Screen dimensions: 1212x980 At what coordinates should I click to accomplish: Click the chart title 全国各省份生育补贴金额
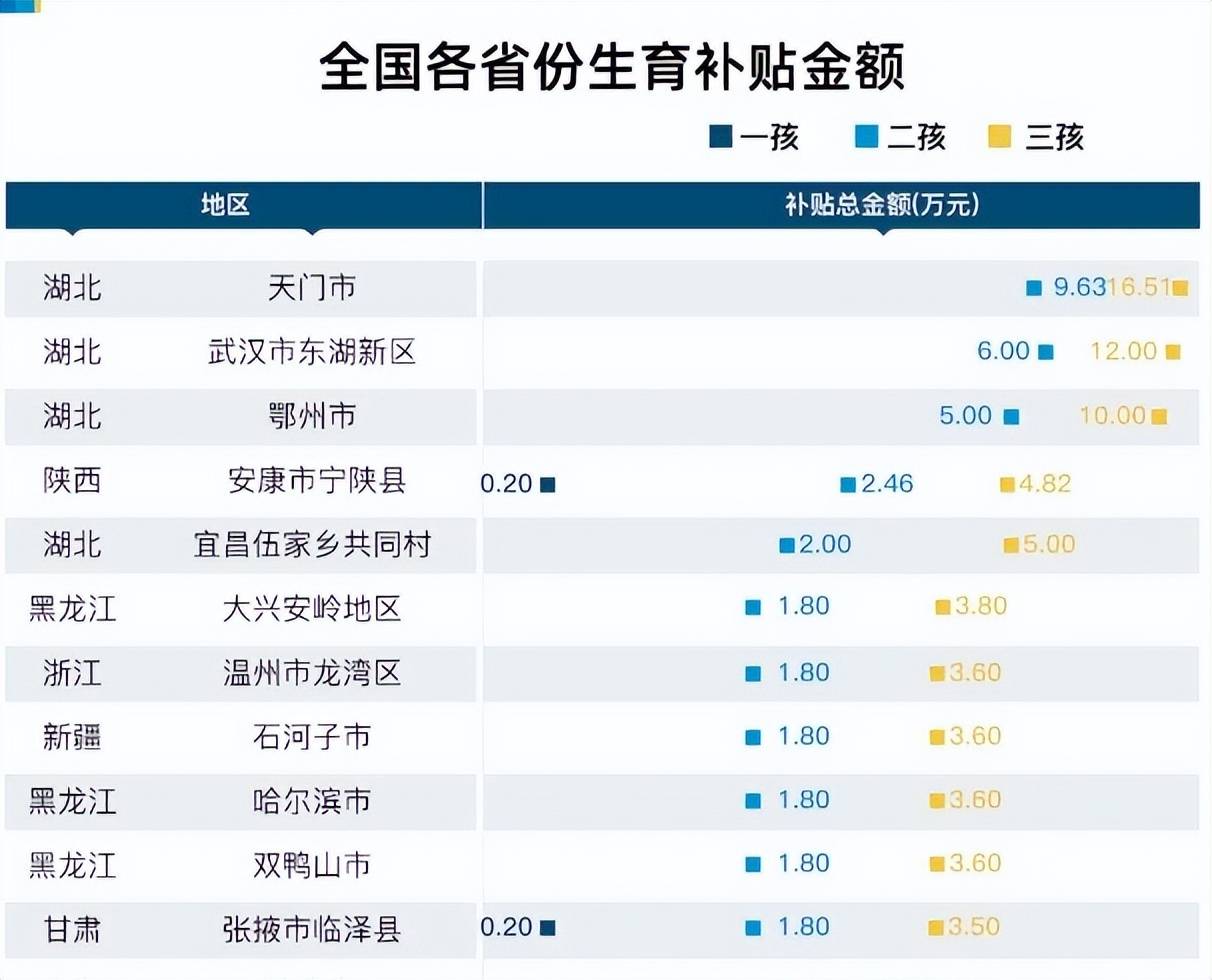(612, 68)
